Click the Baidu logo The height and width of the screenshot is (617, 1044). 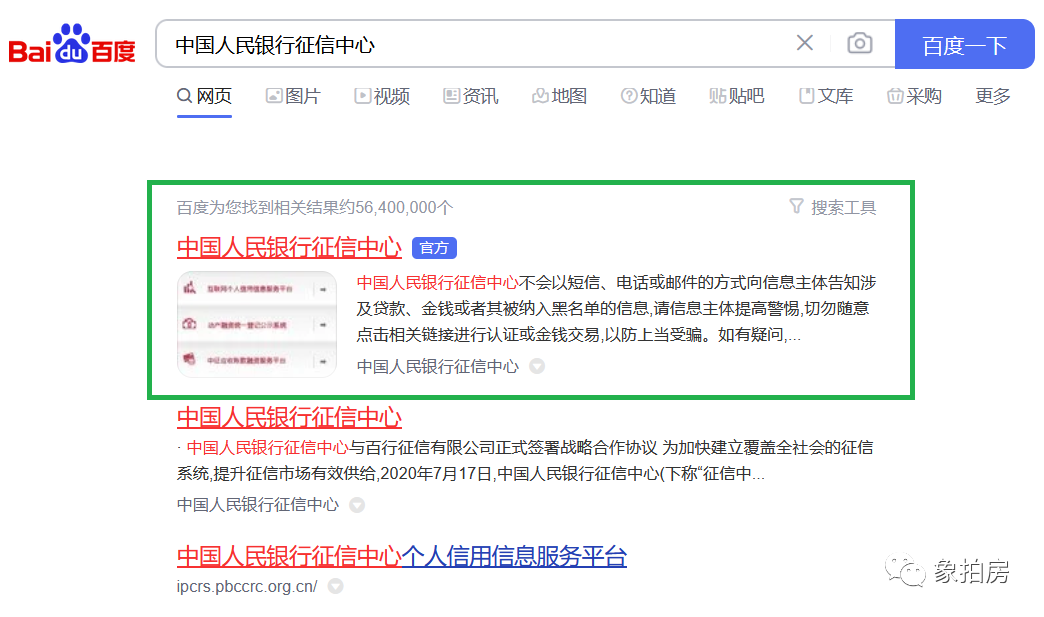[72, 44]
